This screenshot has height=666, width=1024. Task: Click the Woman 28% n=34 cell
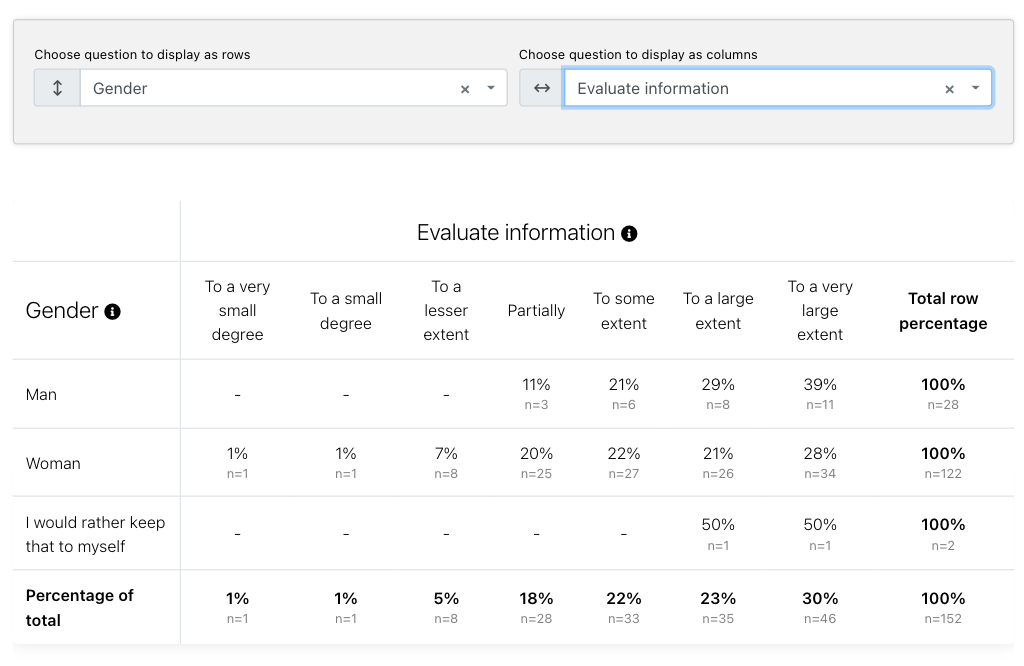pyautogui.click(x=820, y=463)
